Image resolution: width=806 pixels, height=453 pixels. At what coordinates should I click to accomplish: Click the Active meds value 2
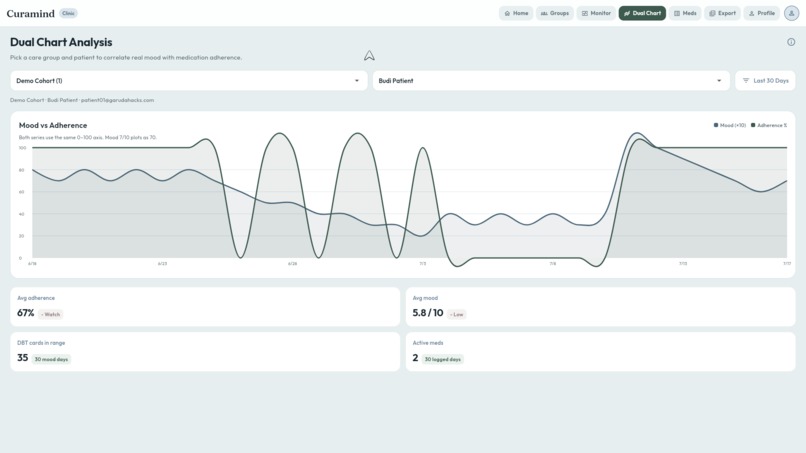pyautogui.click(x=415, y=358)
